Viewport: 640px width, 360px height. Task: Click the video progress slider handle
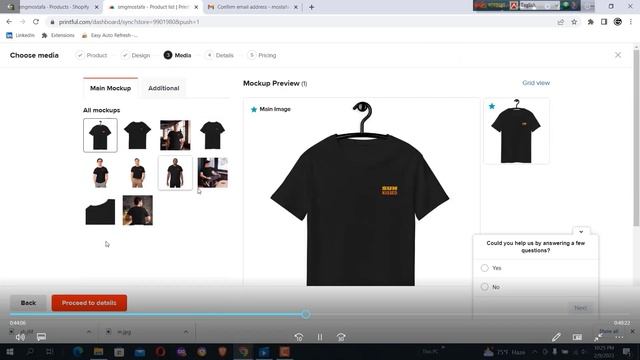point(306,314)
